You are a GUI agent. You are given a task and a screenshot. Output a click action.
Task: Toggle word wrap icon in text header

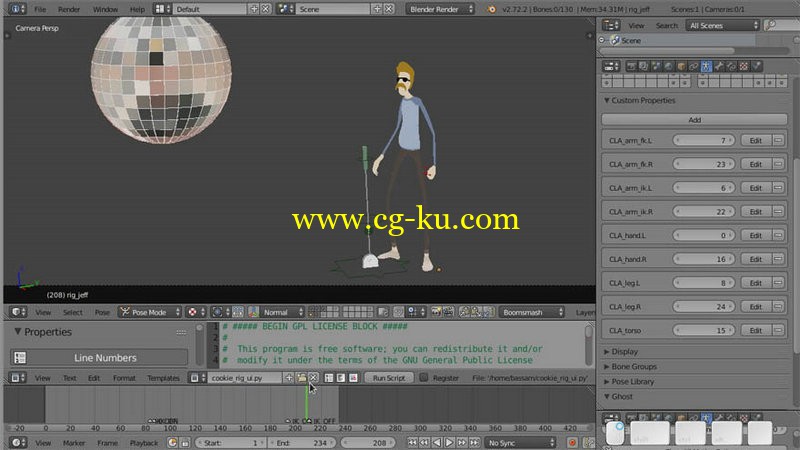[x=341, y=378]
